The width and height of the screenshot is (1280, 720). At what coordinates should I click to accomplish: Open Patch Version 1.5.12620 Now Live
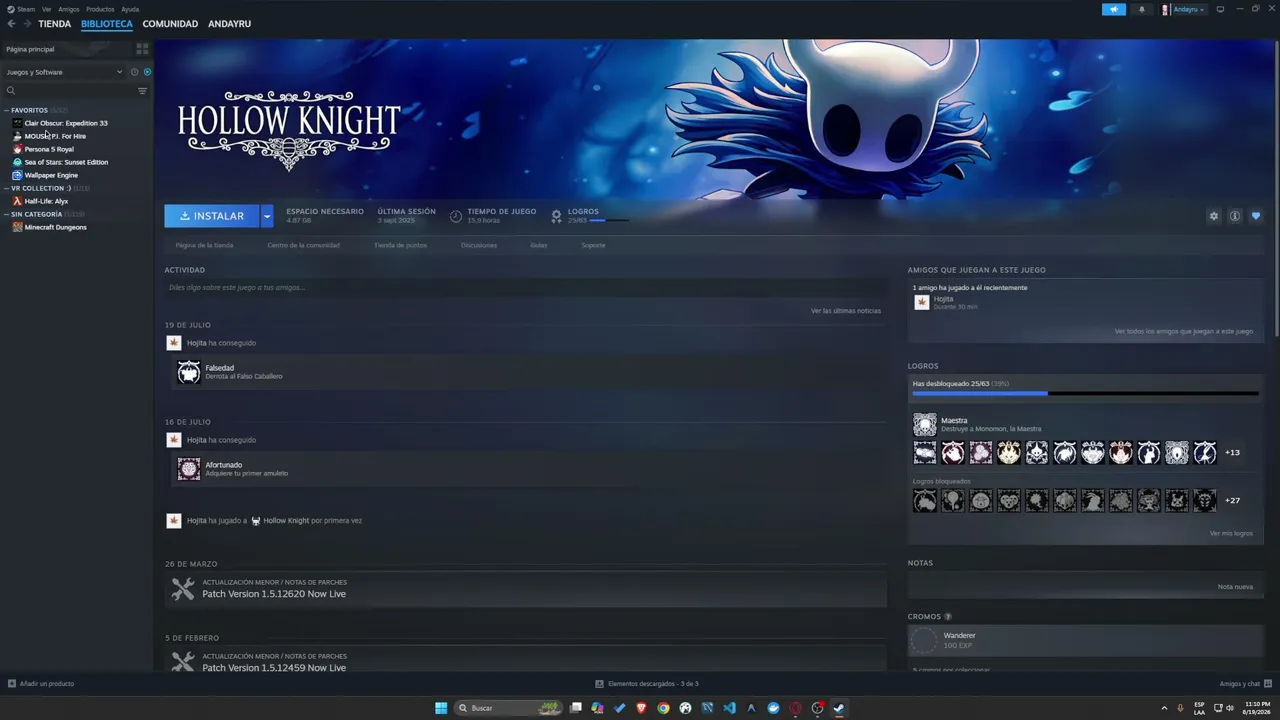[x=274, y=594]
